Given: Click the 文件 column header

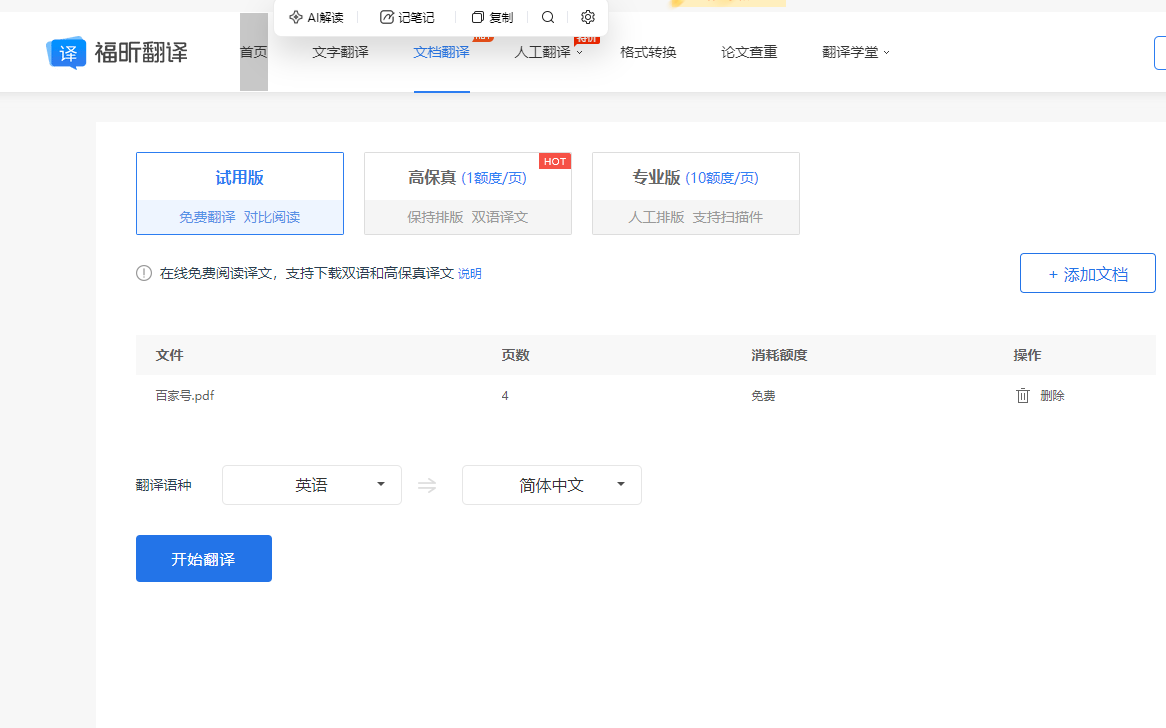Looking at the screenshot, I should coord(170,355).
